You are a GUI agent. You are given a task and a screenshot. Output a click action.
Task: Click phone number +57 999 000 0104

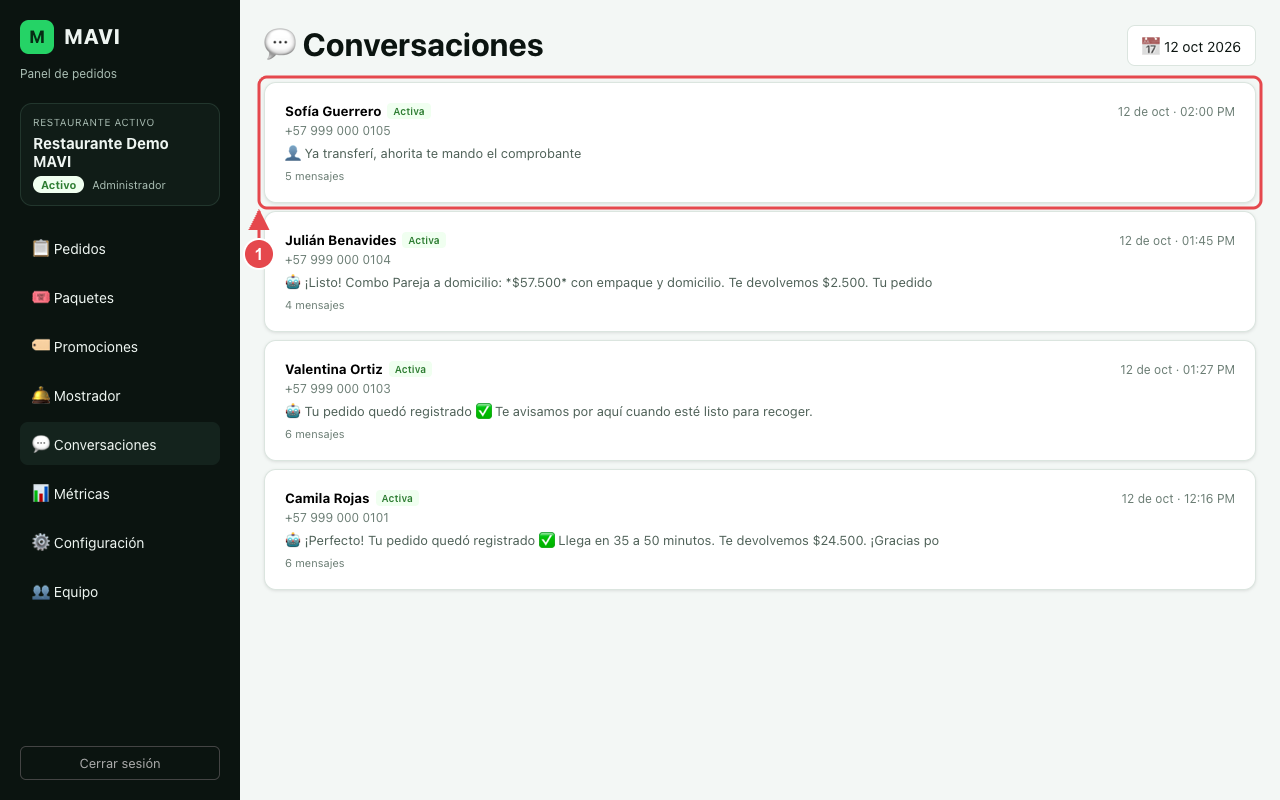pyautogui.click(x=338, y=259)
